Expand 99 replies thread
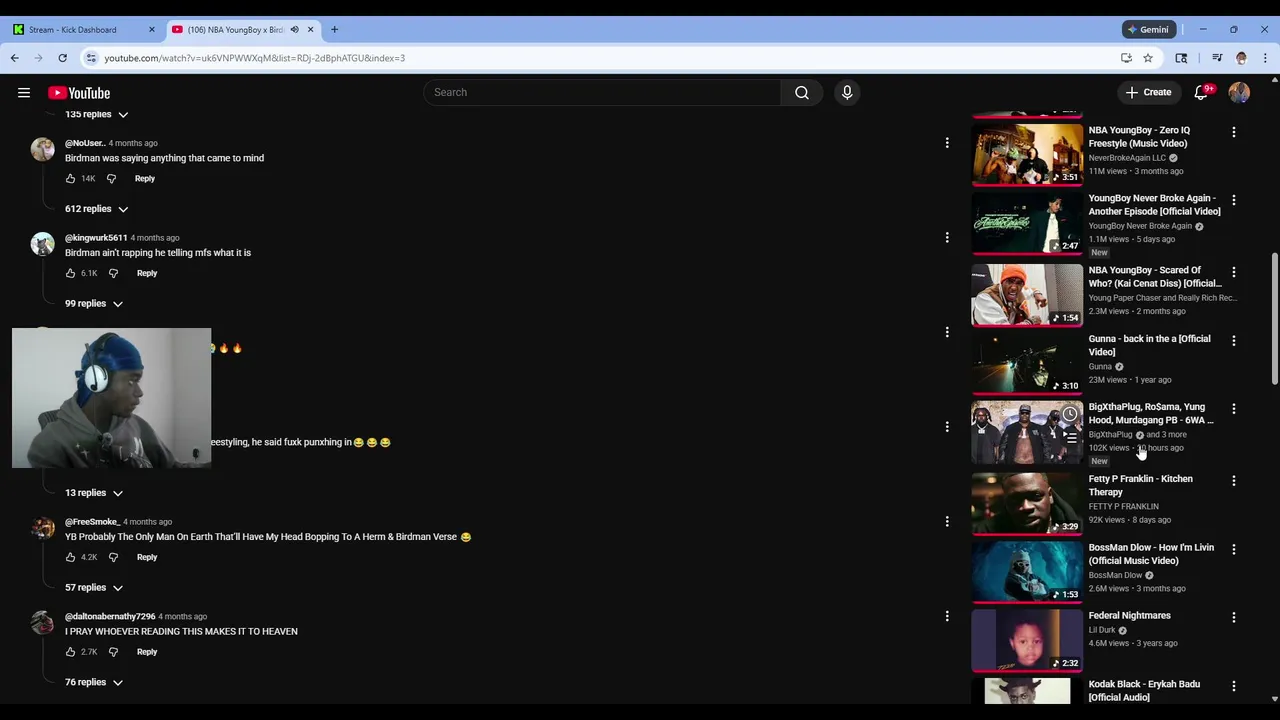Image resolution: width=1280 pixels, height=720 pixels. pyautogui.click(x=94, y=304)
